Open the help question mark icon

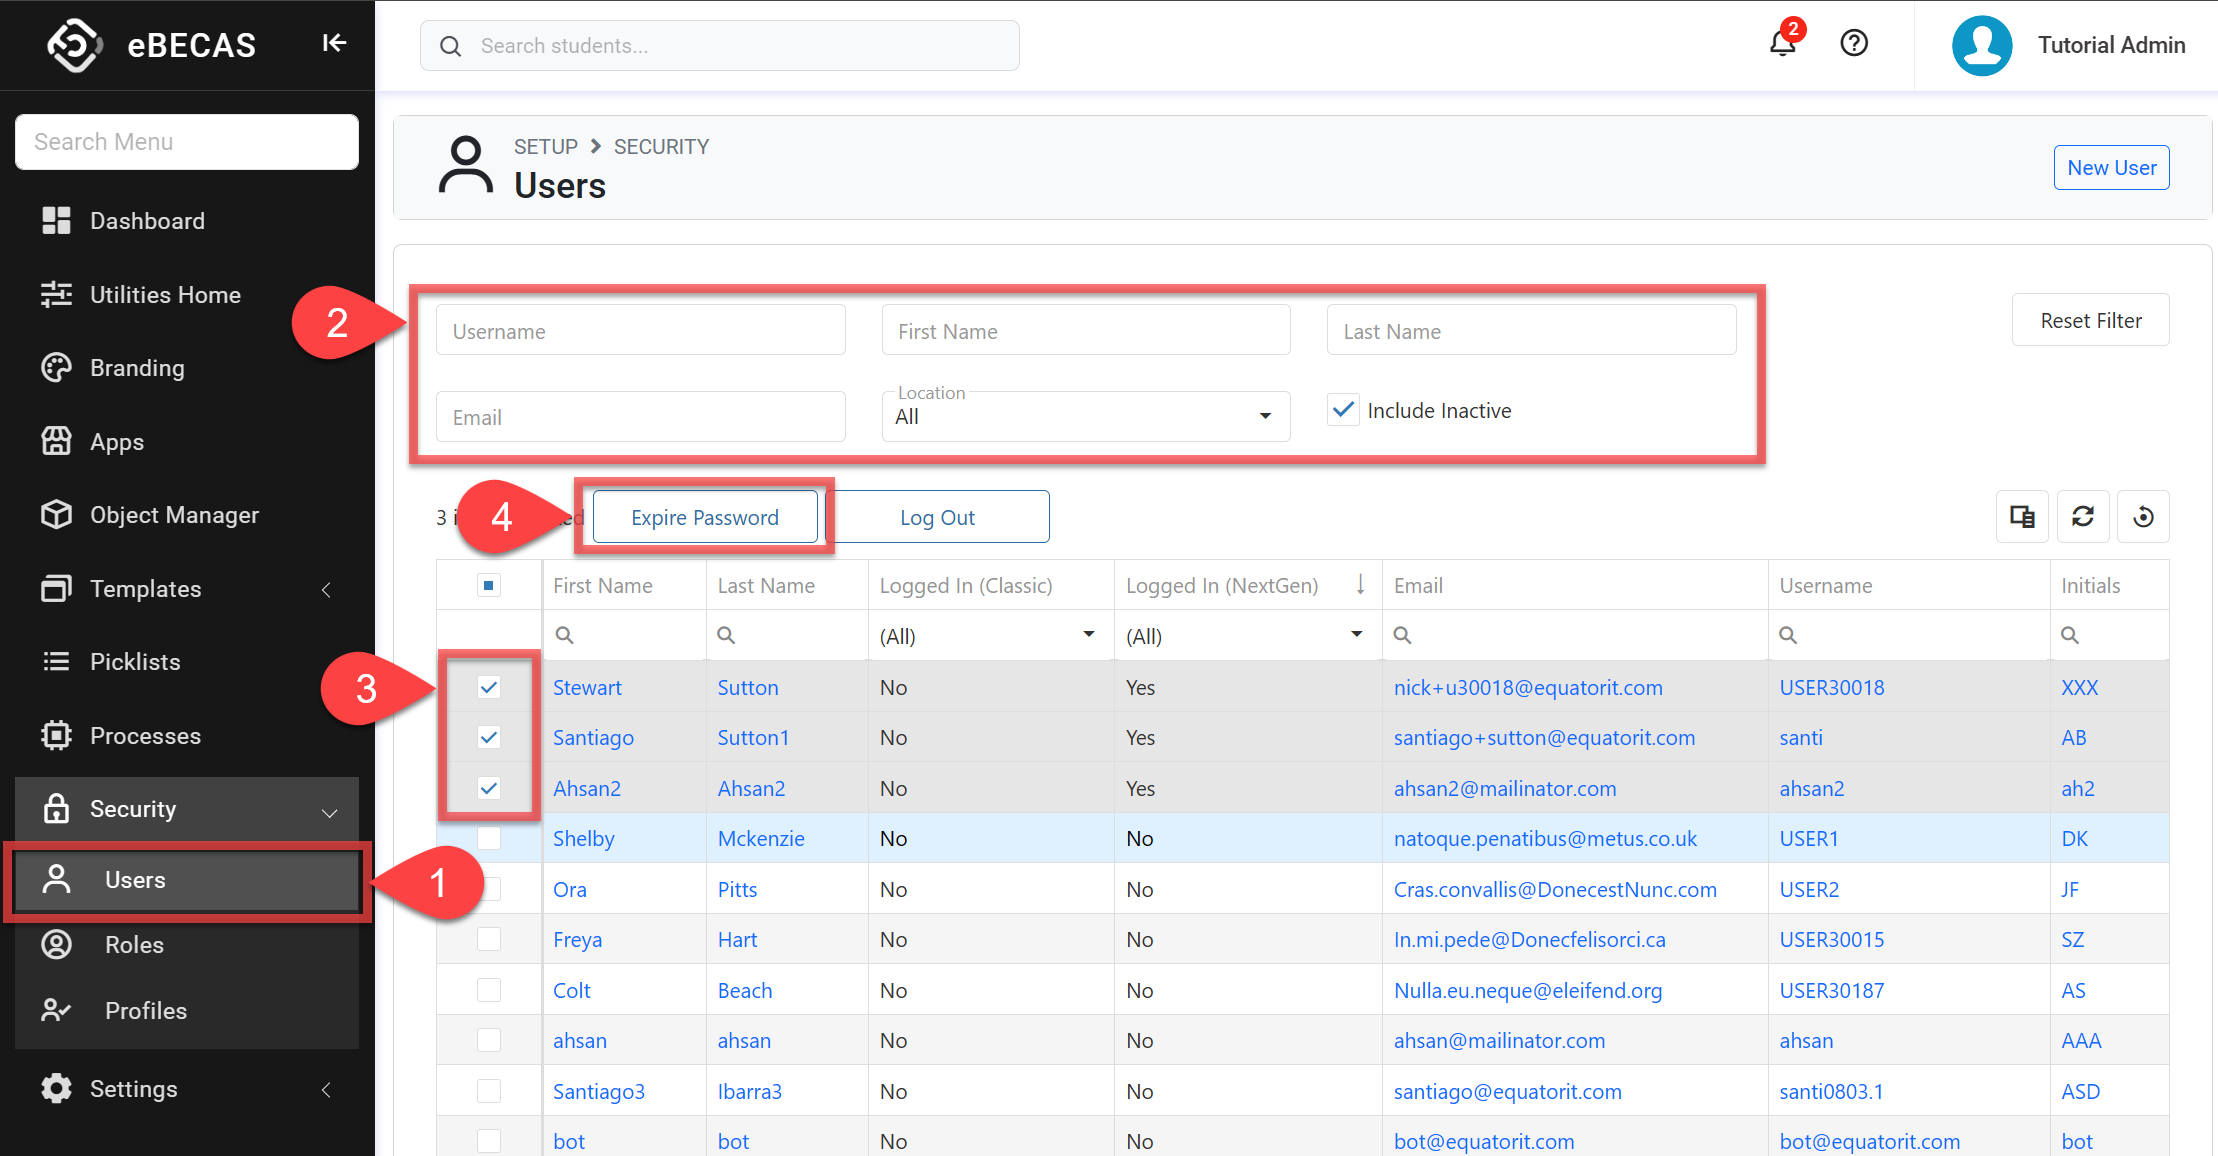point(1854,43)
